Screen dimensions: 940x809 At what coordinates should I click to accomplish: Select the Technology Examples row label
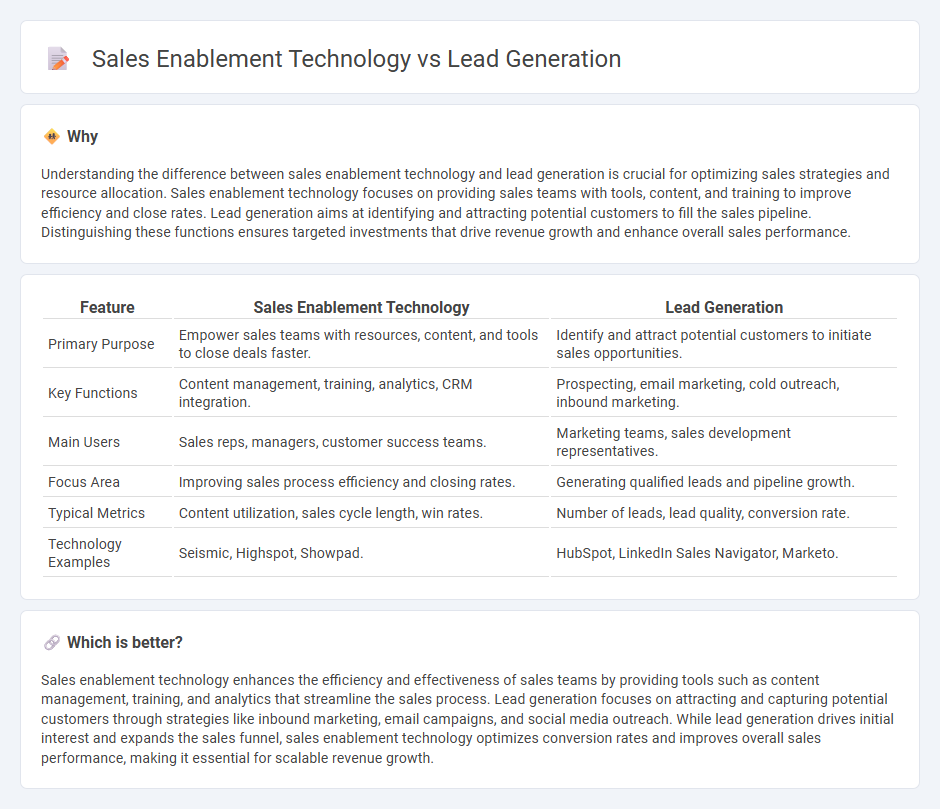pyautogui.click(x=85, y=553)
